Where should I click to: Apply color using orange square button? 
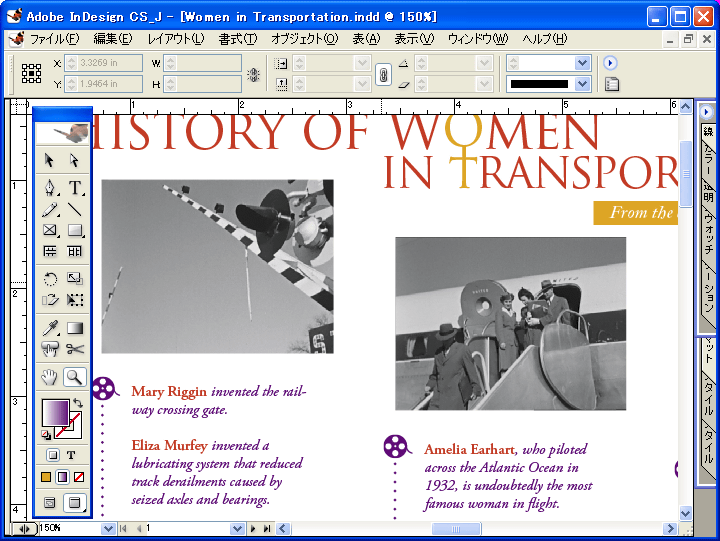[x=46, y=477]
